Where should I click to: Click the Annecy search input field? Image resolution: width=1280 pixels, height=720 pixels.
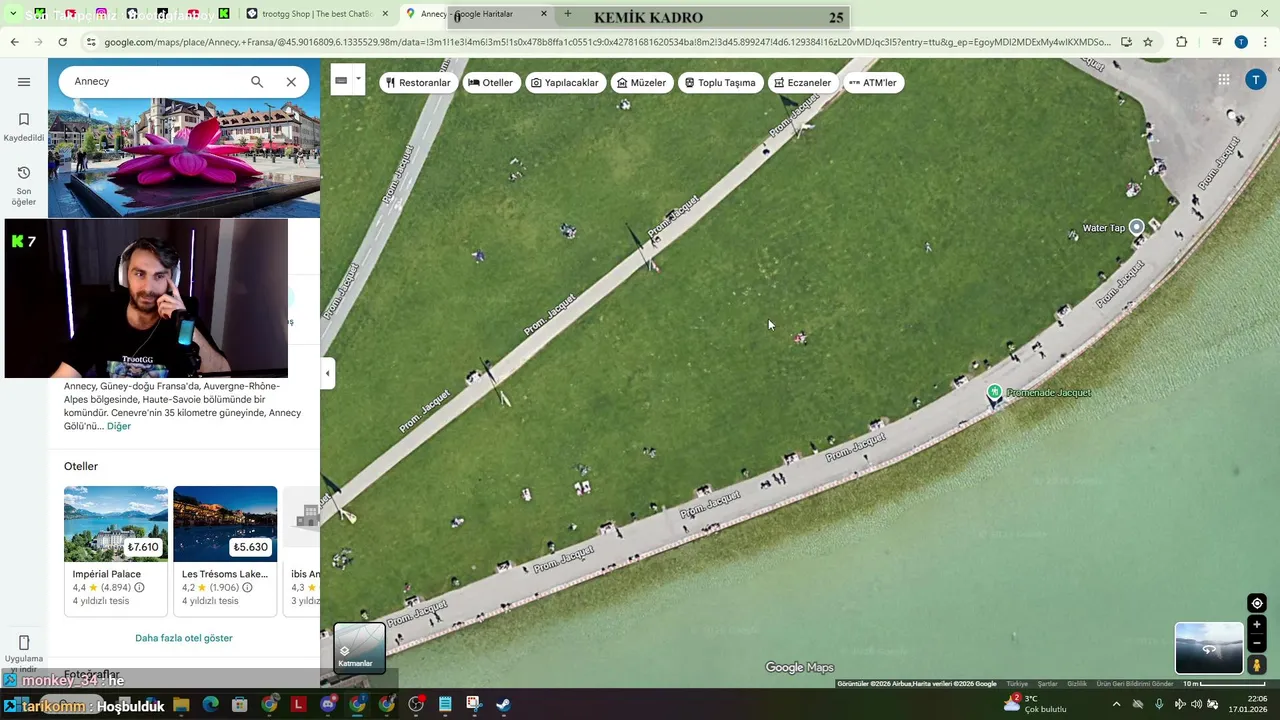click(155, 81)
